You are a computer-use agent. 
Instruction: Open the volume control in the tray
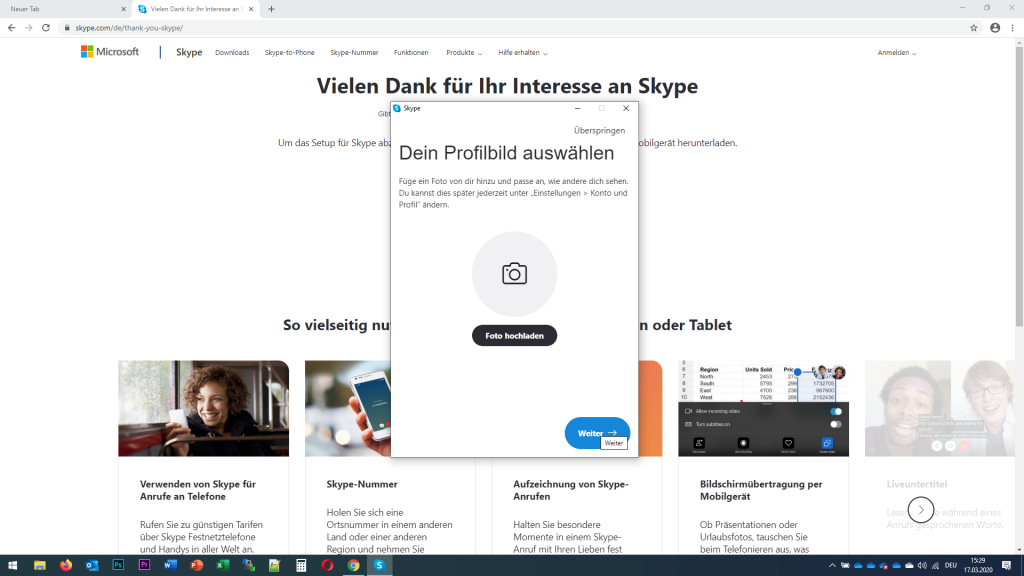pos(922,566)
